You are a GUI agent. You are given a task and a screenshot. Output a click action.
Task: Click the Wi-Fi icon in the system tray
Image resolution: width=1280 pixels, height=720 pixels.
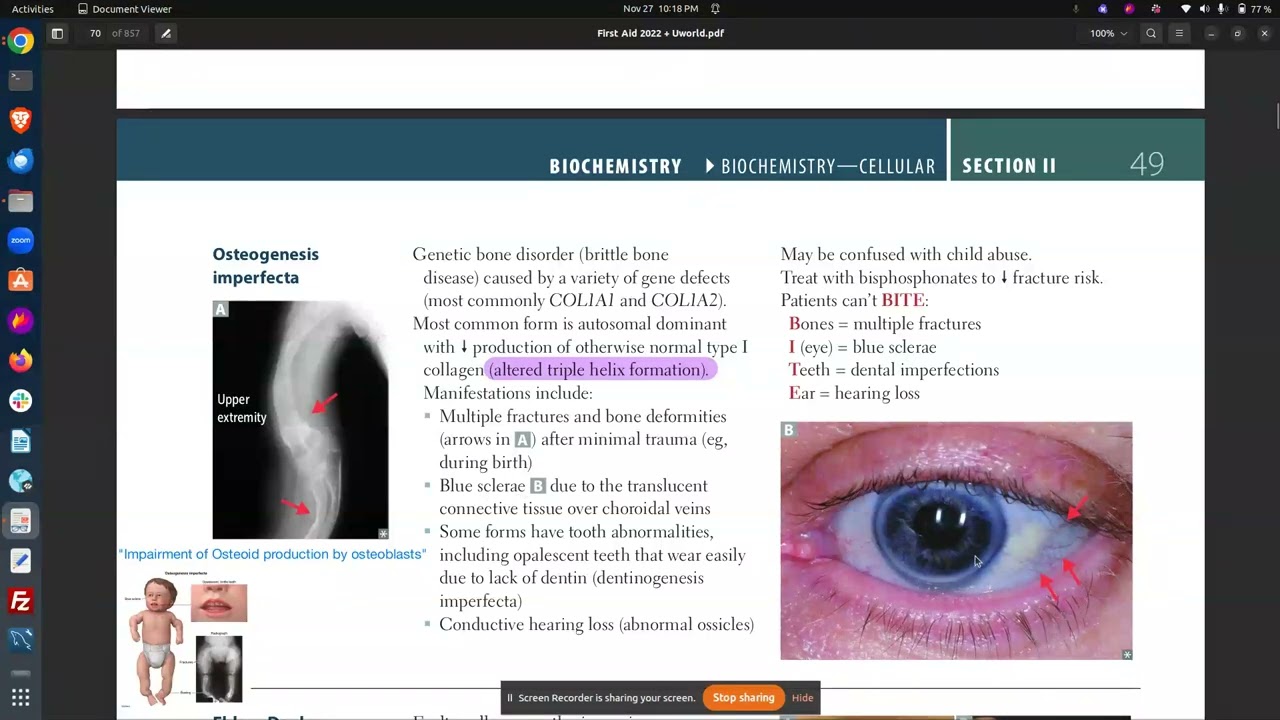pyautogui.click(x=1186, y=8)
